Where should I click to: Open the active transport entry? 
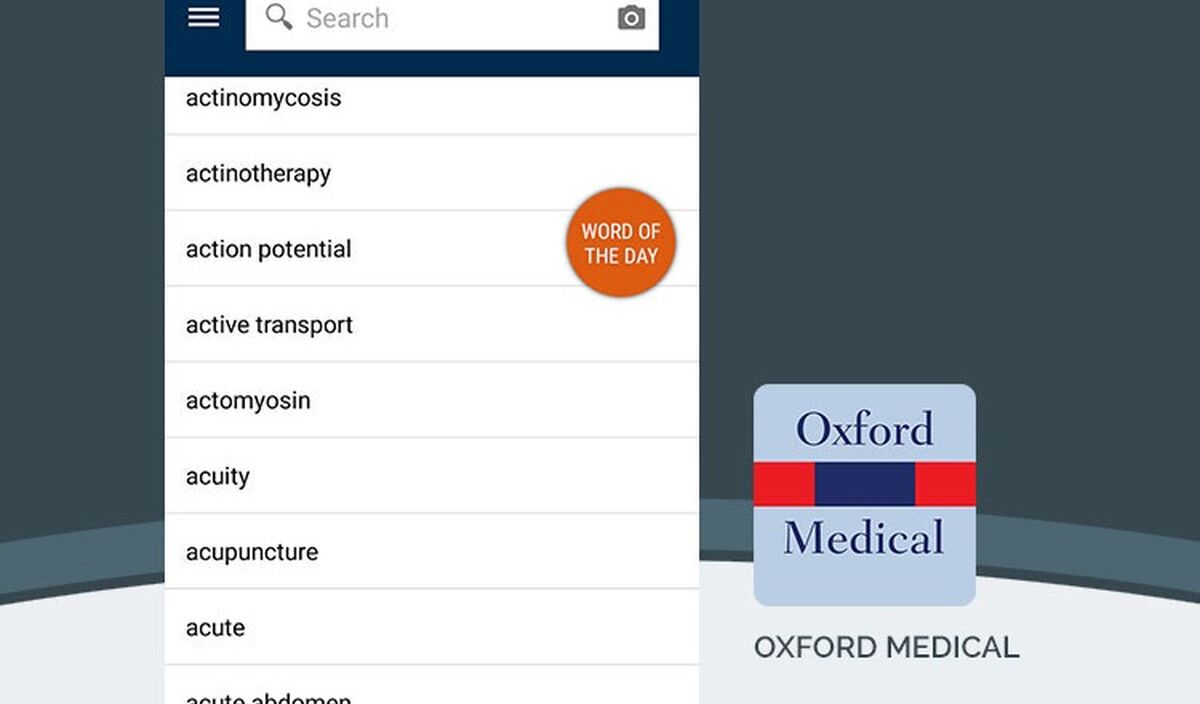click(432, 325)
